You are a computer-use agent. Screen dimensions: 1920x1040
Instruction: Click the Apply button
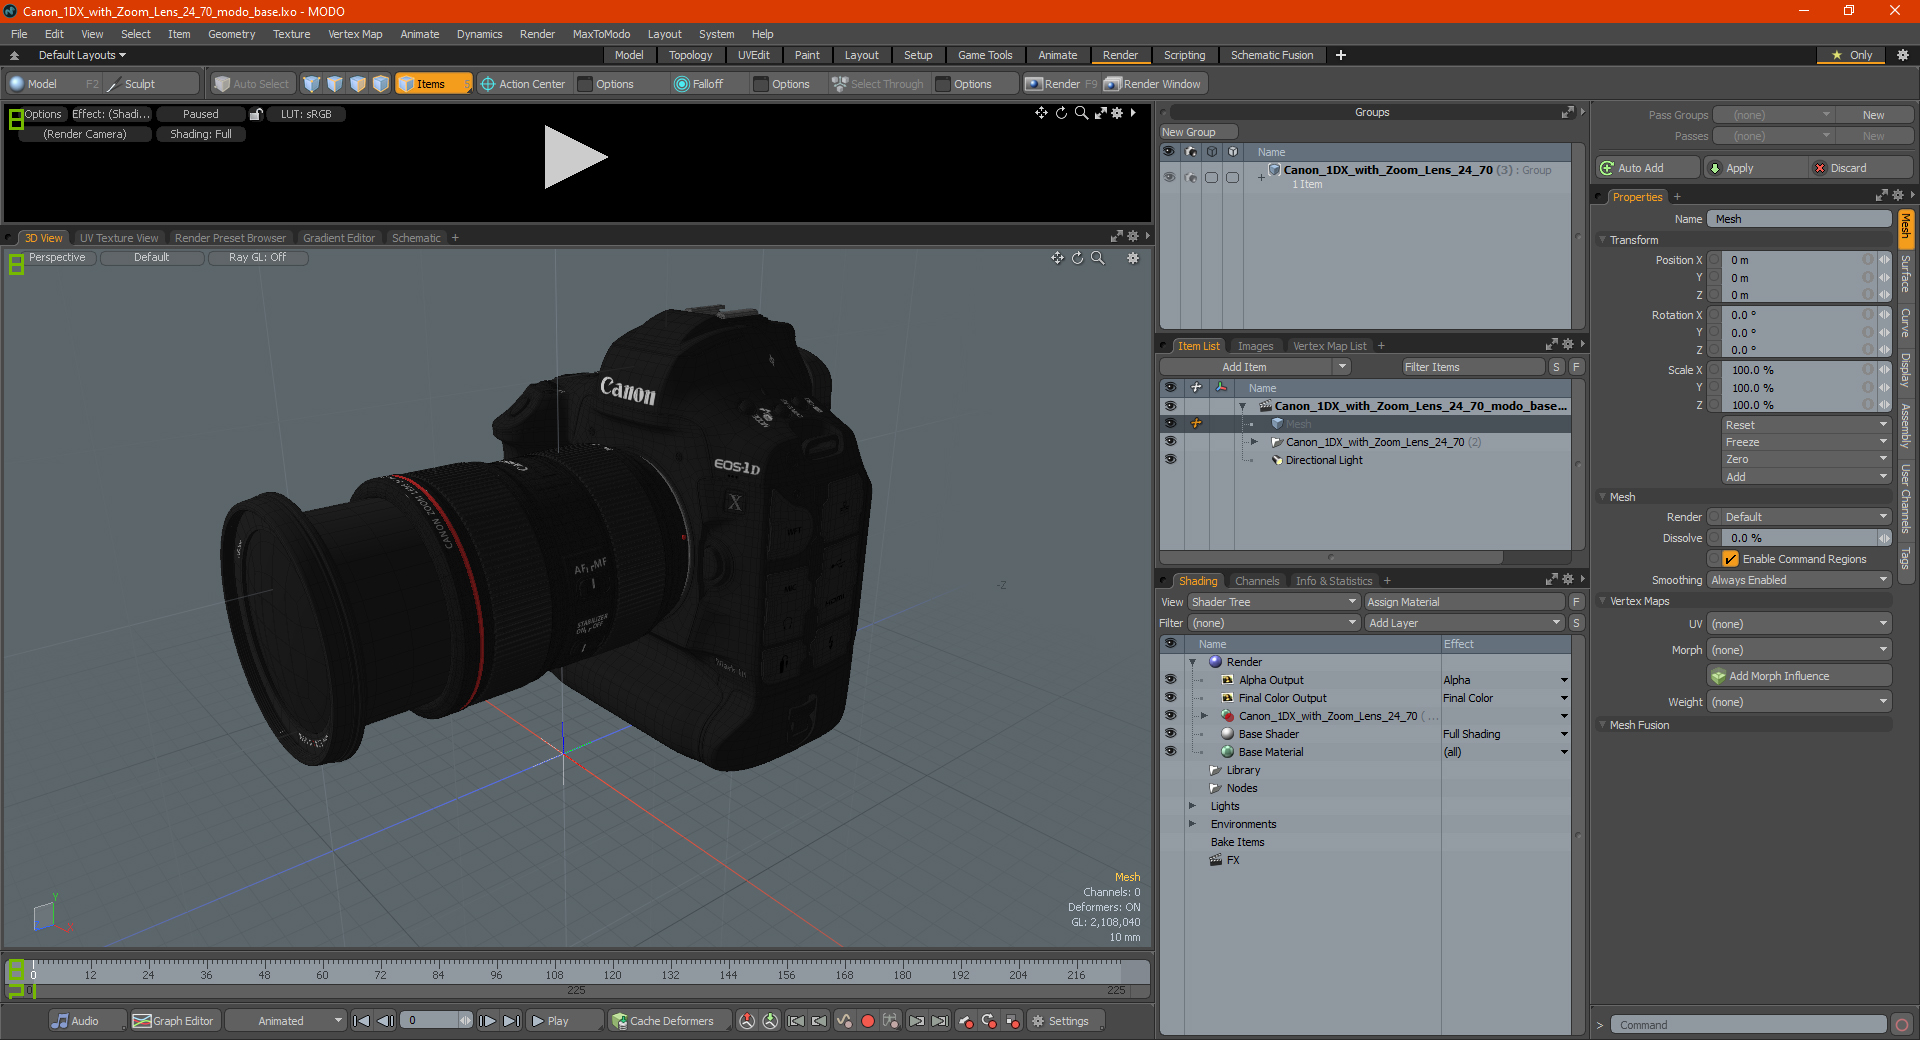point(1755,168)
